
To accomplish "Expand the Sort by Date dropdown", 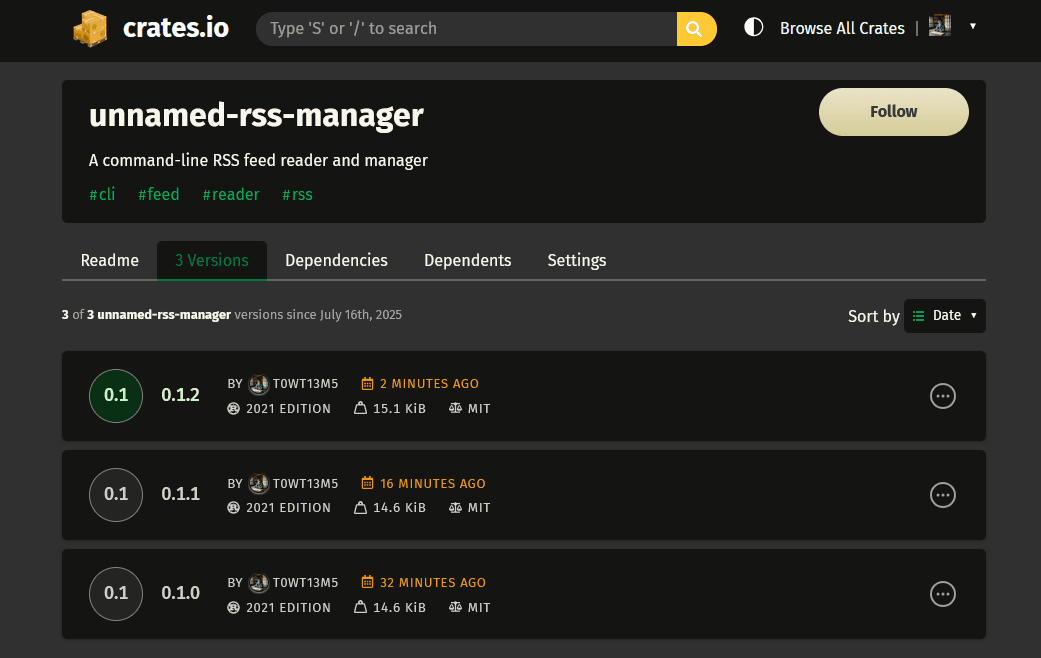I will [x=944, y=316].
